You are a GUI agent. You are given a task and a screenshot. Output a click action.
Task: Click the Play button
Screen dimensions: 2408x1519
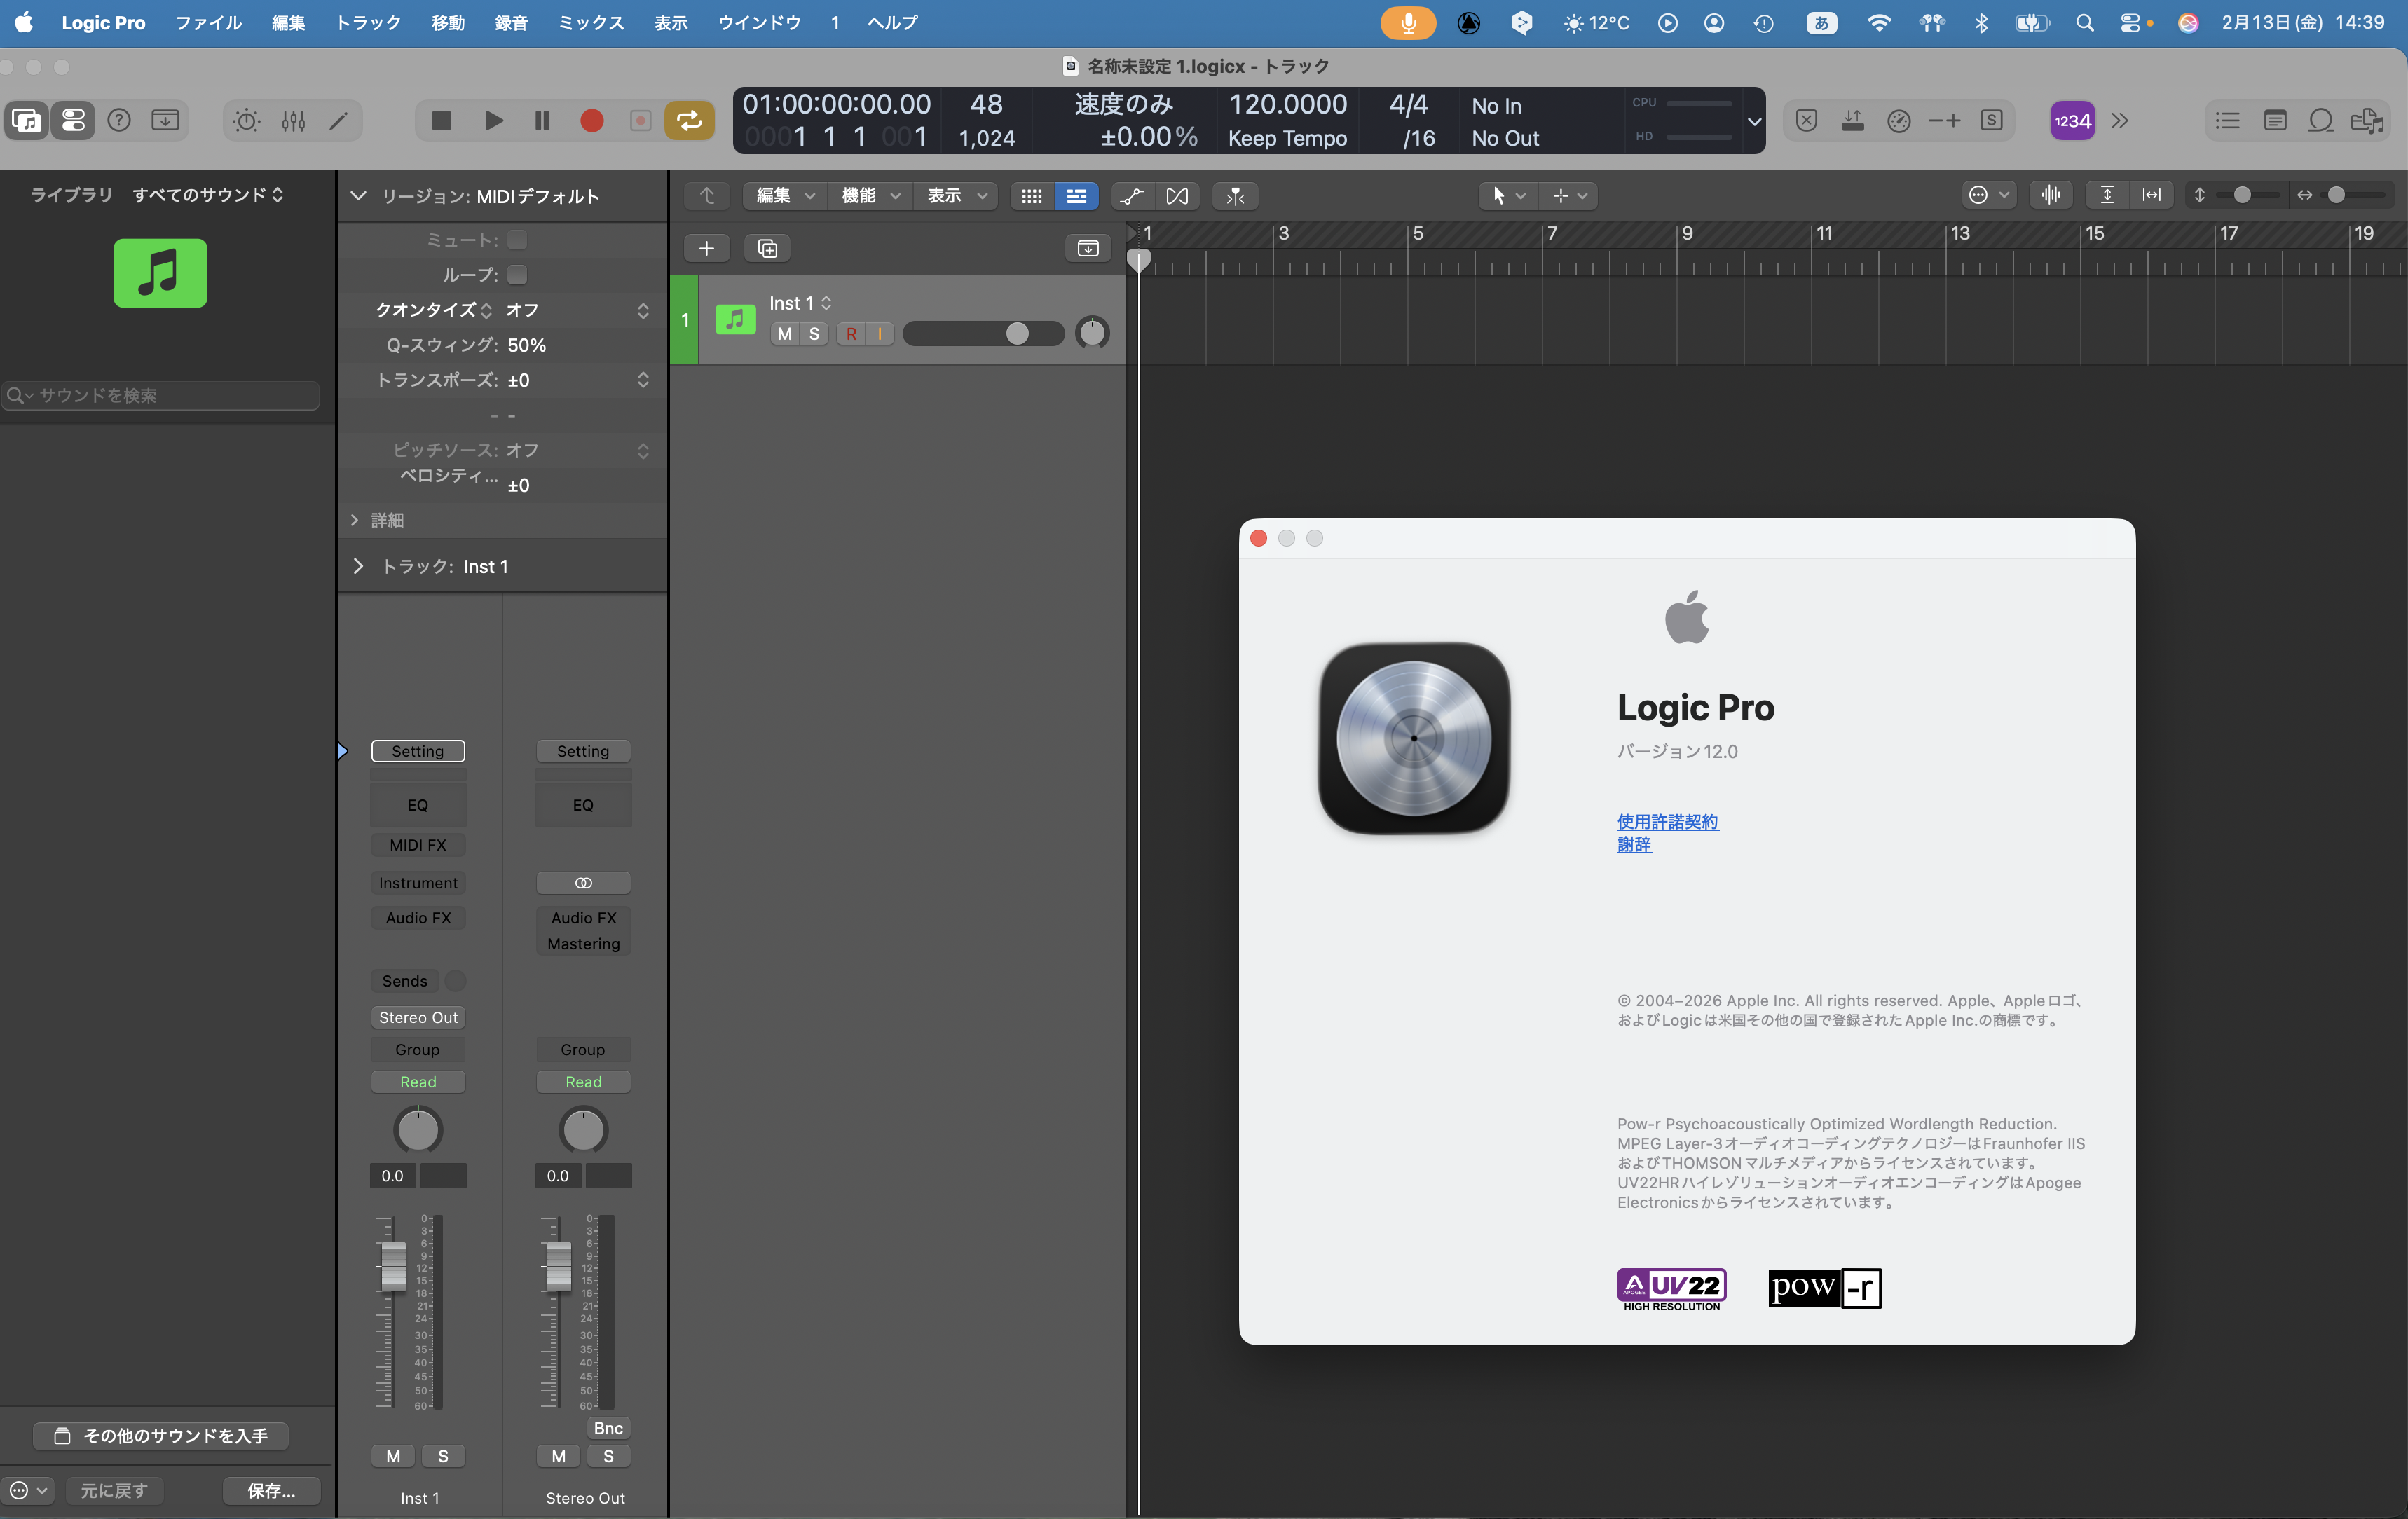(x=493, y=121)
